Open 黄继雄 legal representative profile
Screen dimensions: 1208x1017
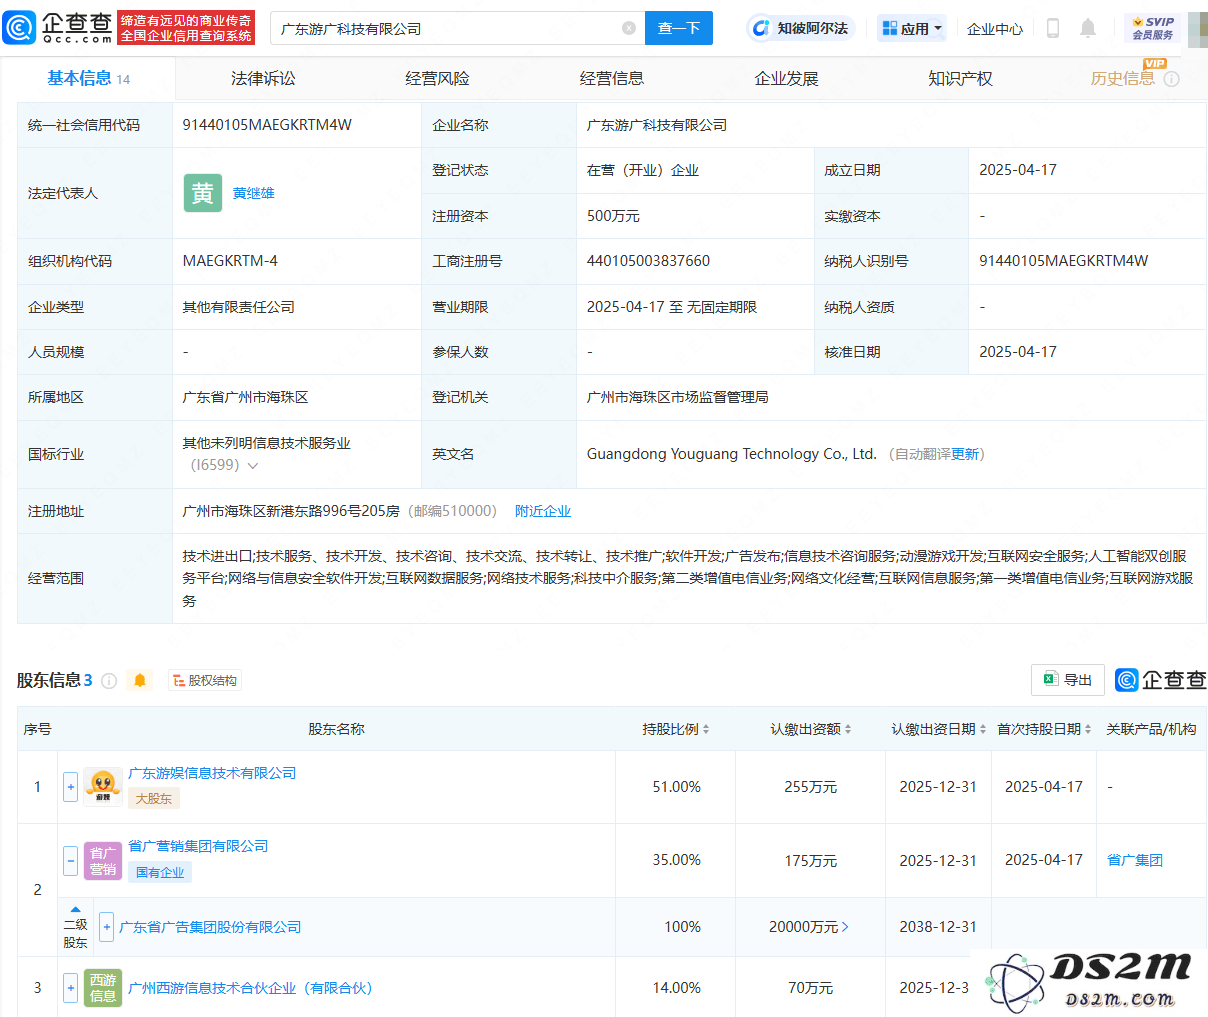click(x=253, y=193)
